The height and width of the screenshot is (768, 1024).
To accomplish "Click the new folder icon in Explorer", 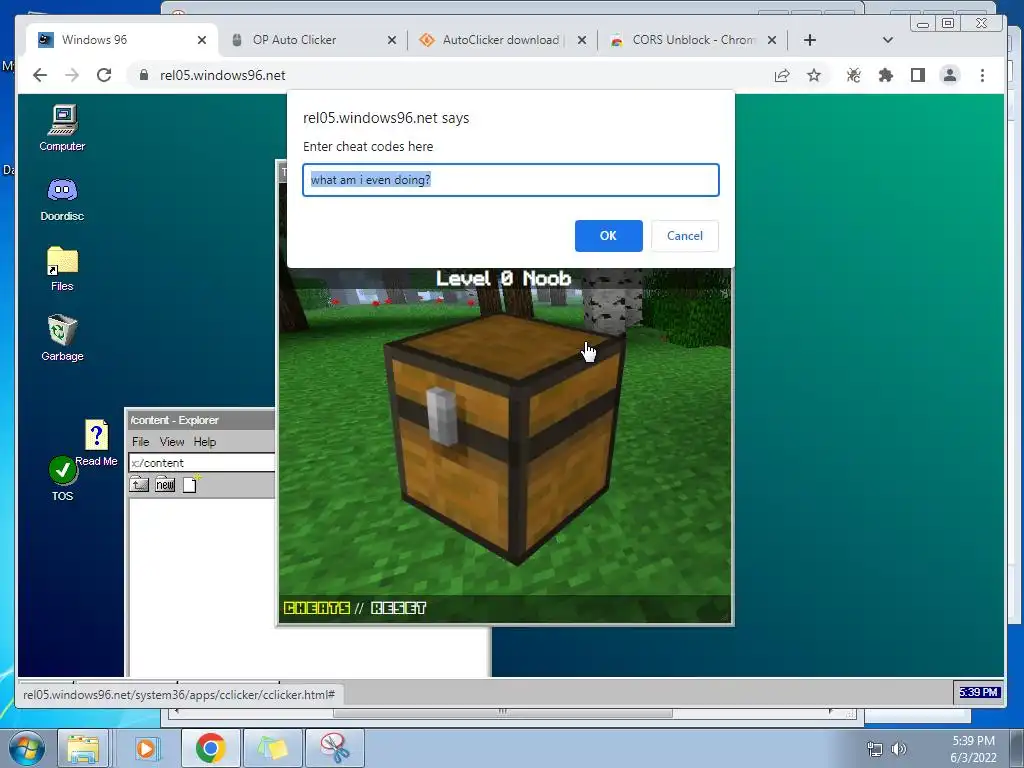I will pos(165,485).
